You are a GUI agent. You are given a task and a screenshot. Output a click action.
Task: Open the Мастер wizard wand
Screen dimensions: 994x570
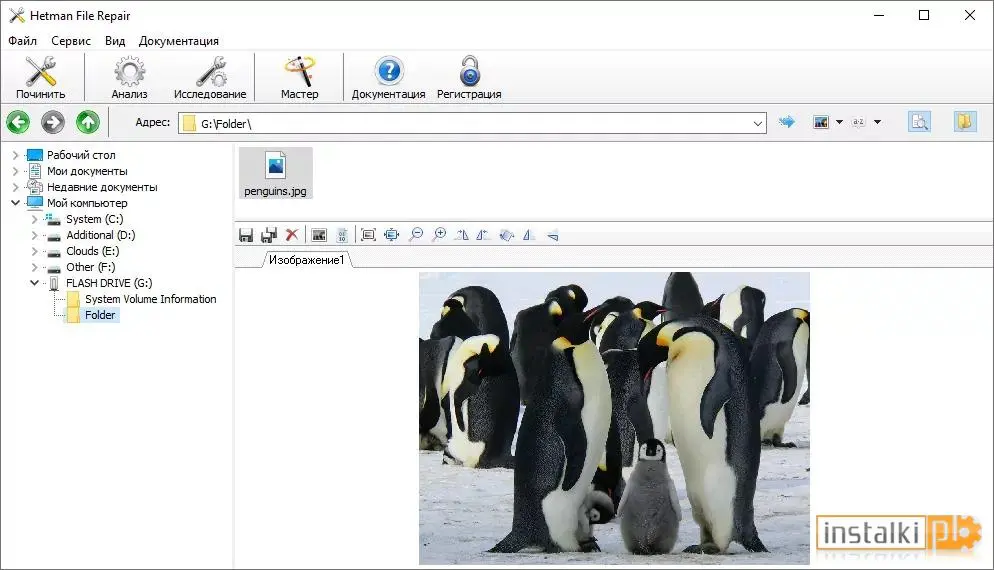click(x=299, y=77)
